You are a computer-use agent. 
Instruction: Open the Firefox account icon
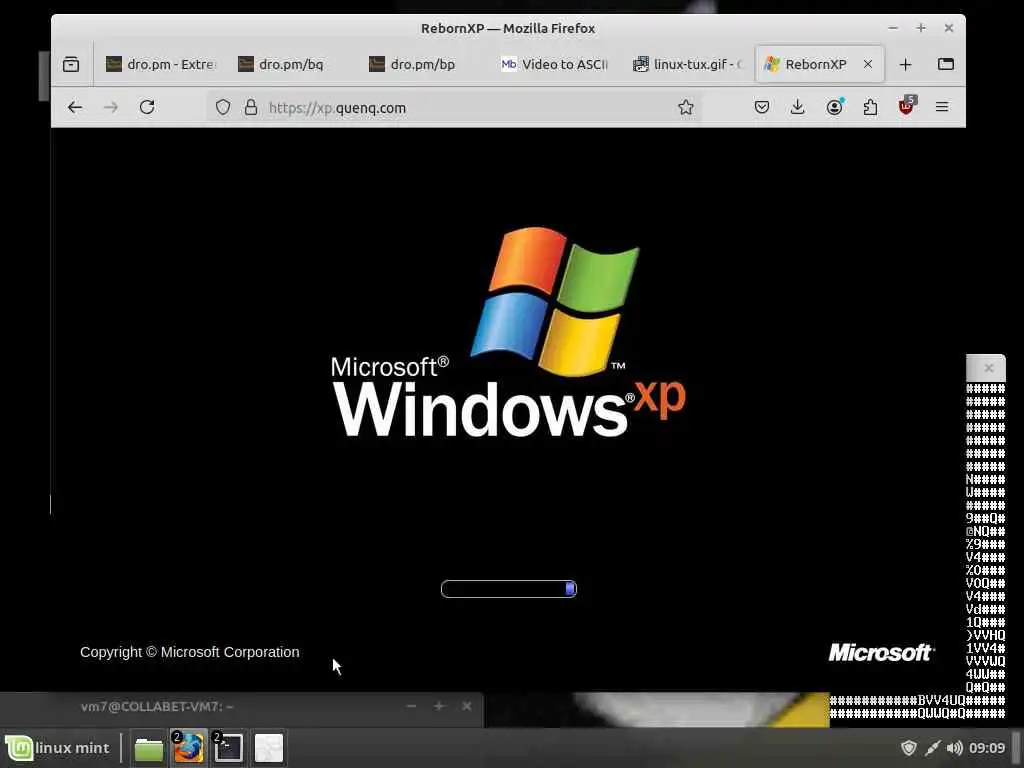point(835,107)
